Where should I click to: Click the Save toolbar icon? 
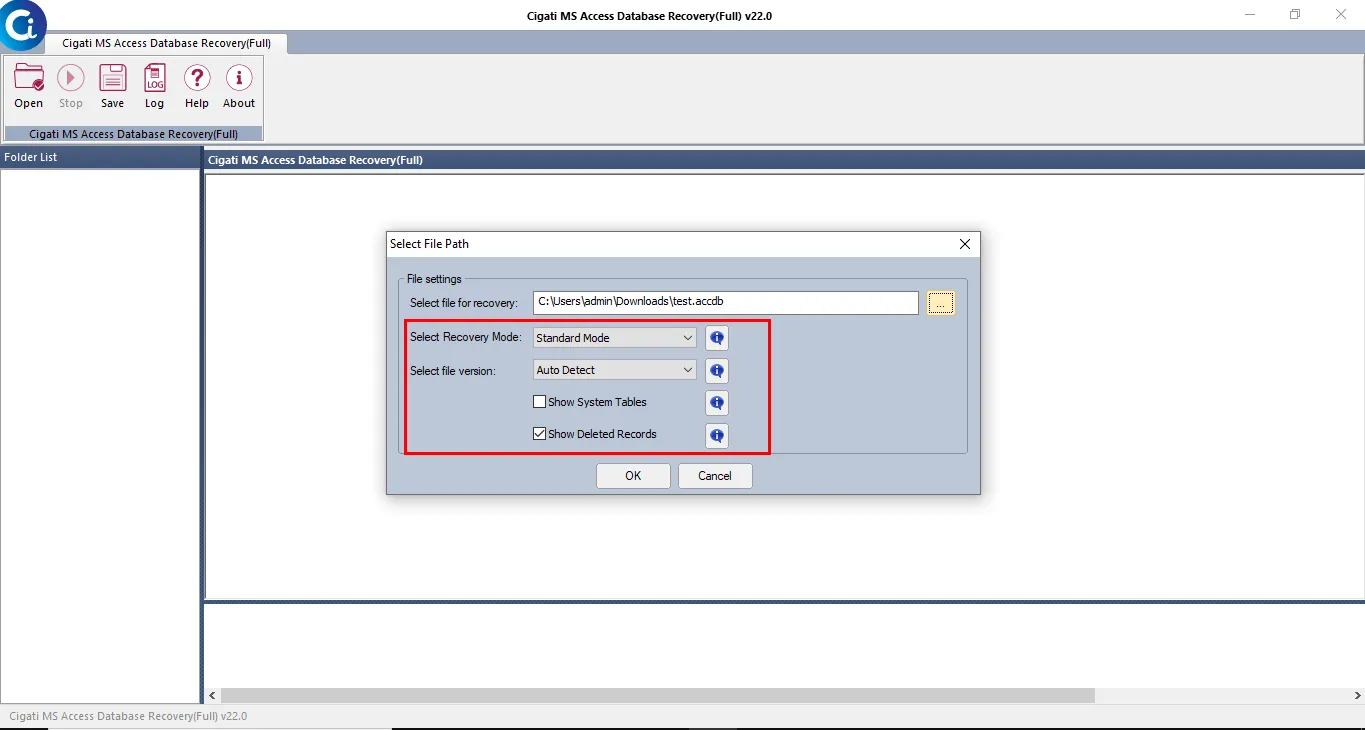tap(113, 85)
